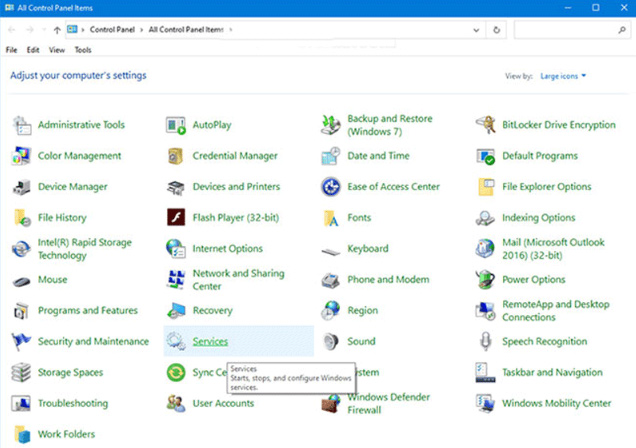Image resolution: width=636 pixels, height=448 pixels.
Task: Open the Recovery link
Action: (213, 311)
